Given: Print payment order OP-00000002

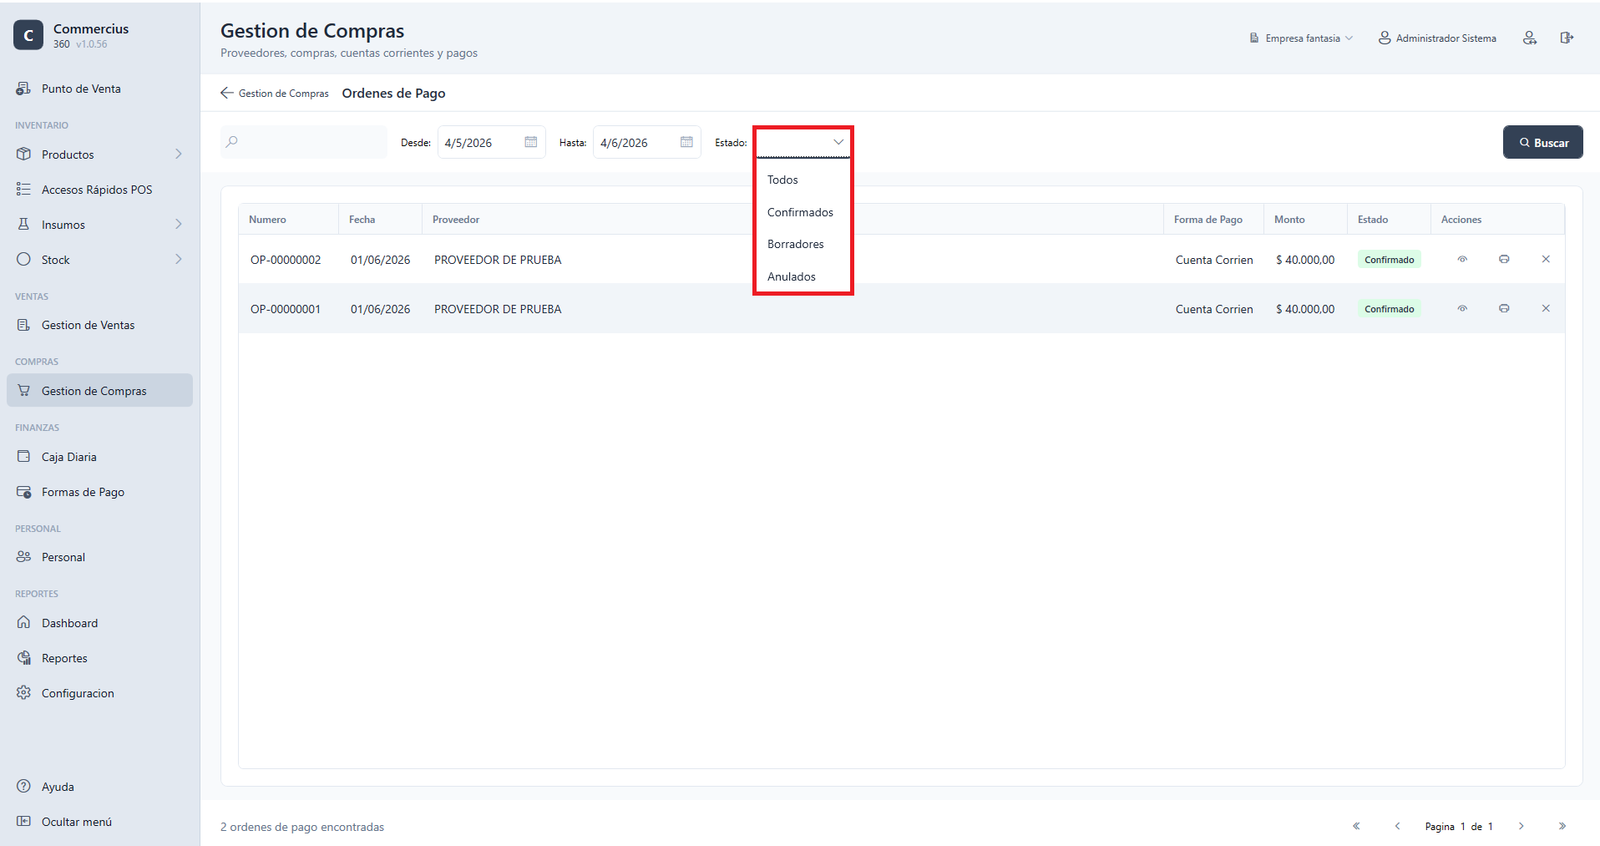Looking at the screenshot, I should coord(1504,259).
